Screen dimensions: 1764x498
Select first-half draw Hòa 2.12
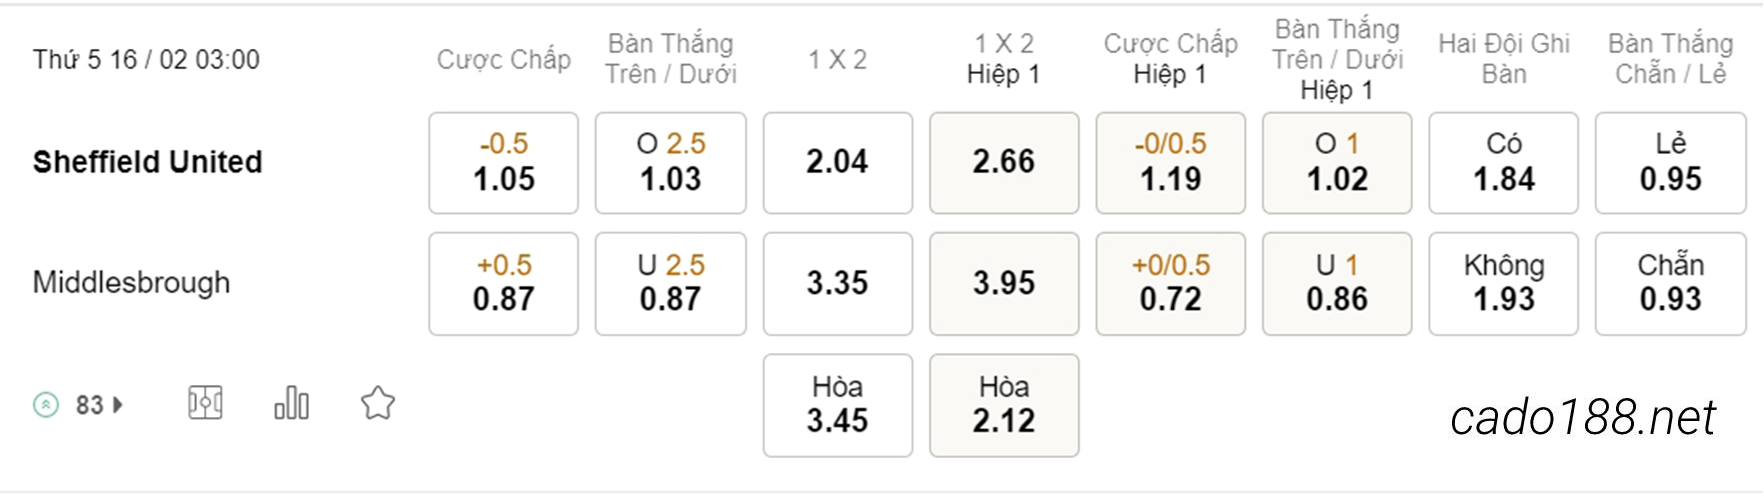point(1004,405)
